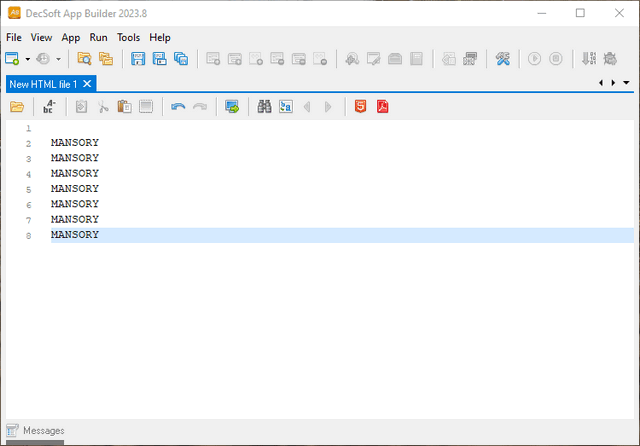
Task: Click the open folder icon in the editor toolbar
Action: 17,107
